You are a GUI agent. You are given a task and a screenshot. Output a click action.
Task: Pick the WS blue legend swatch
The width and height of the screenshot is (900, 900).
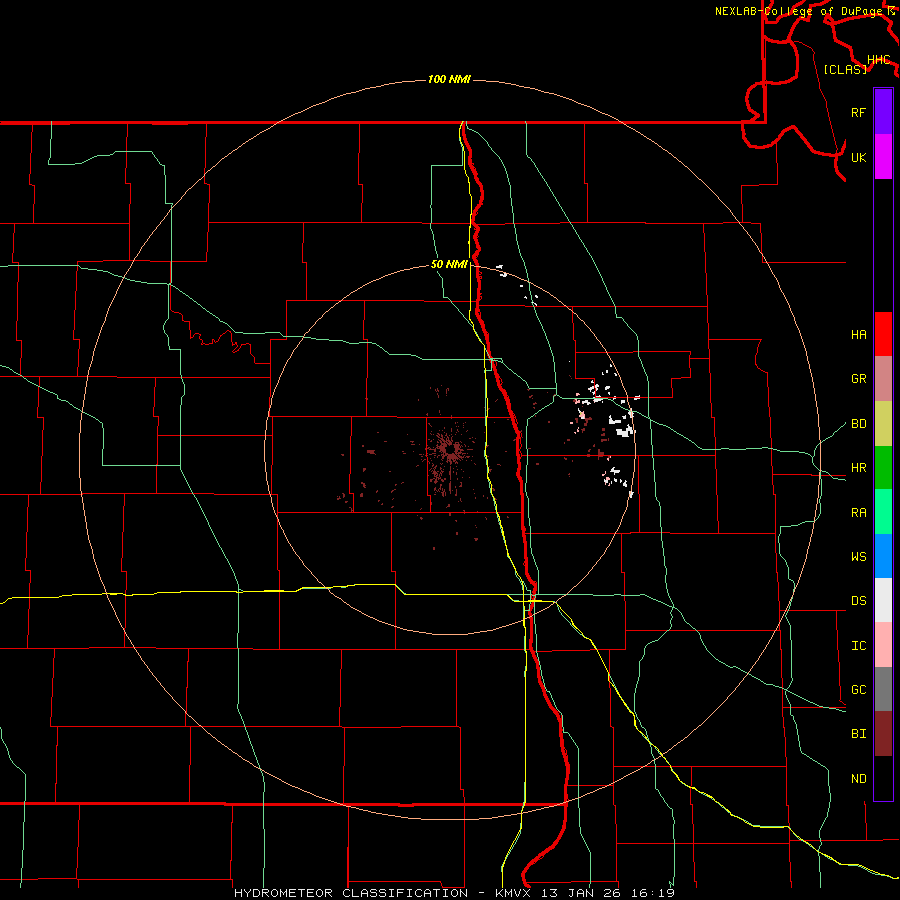point(883,556)
